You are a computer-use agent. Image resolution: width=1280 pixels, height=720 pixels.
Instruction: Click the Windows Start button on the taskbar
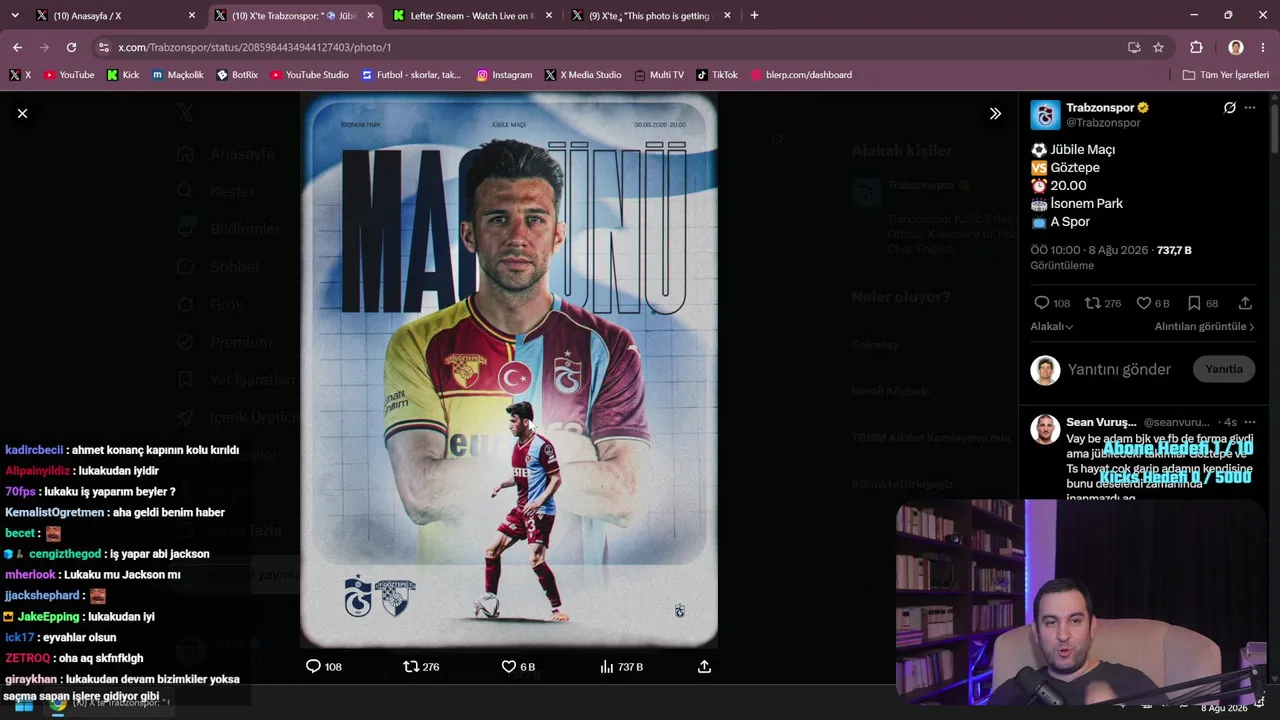[23, 704]
